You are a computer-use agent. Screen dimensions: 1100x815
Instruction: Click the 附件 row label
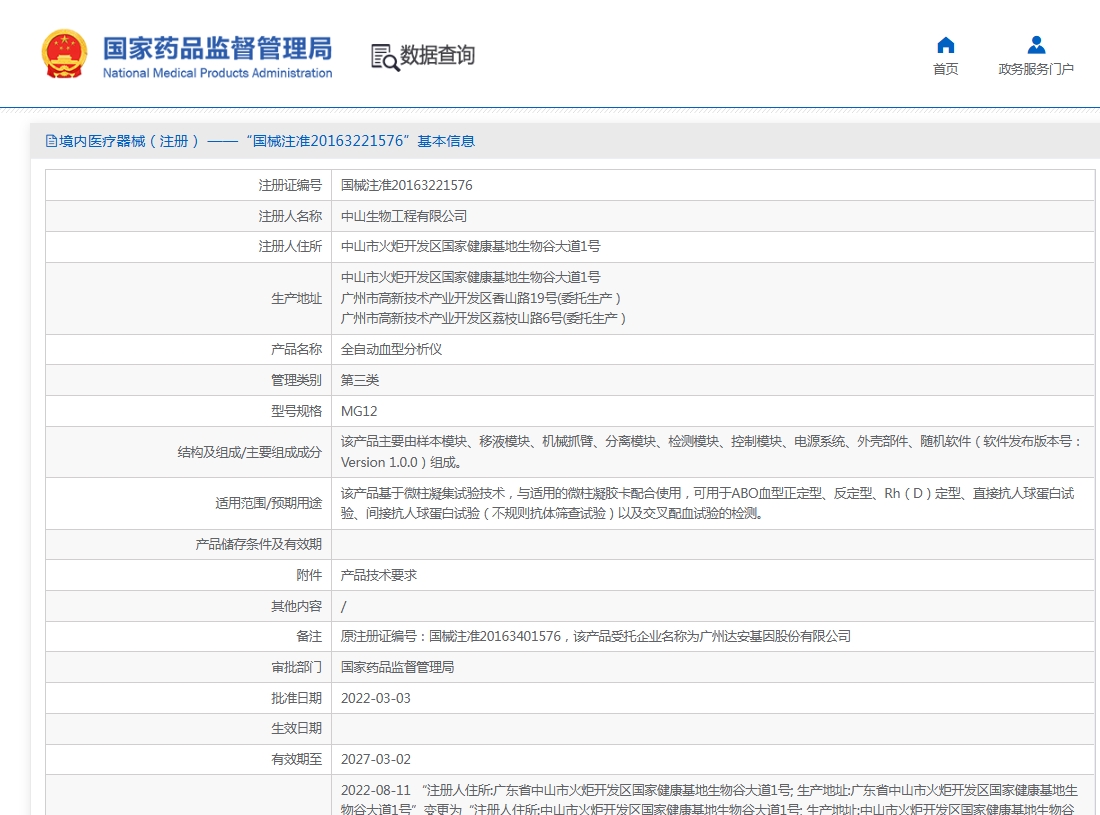click(309, 575)
